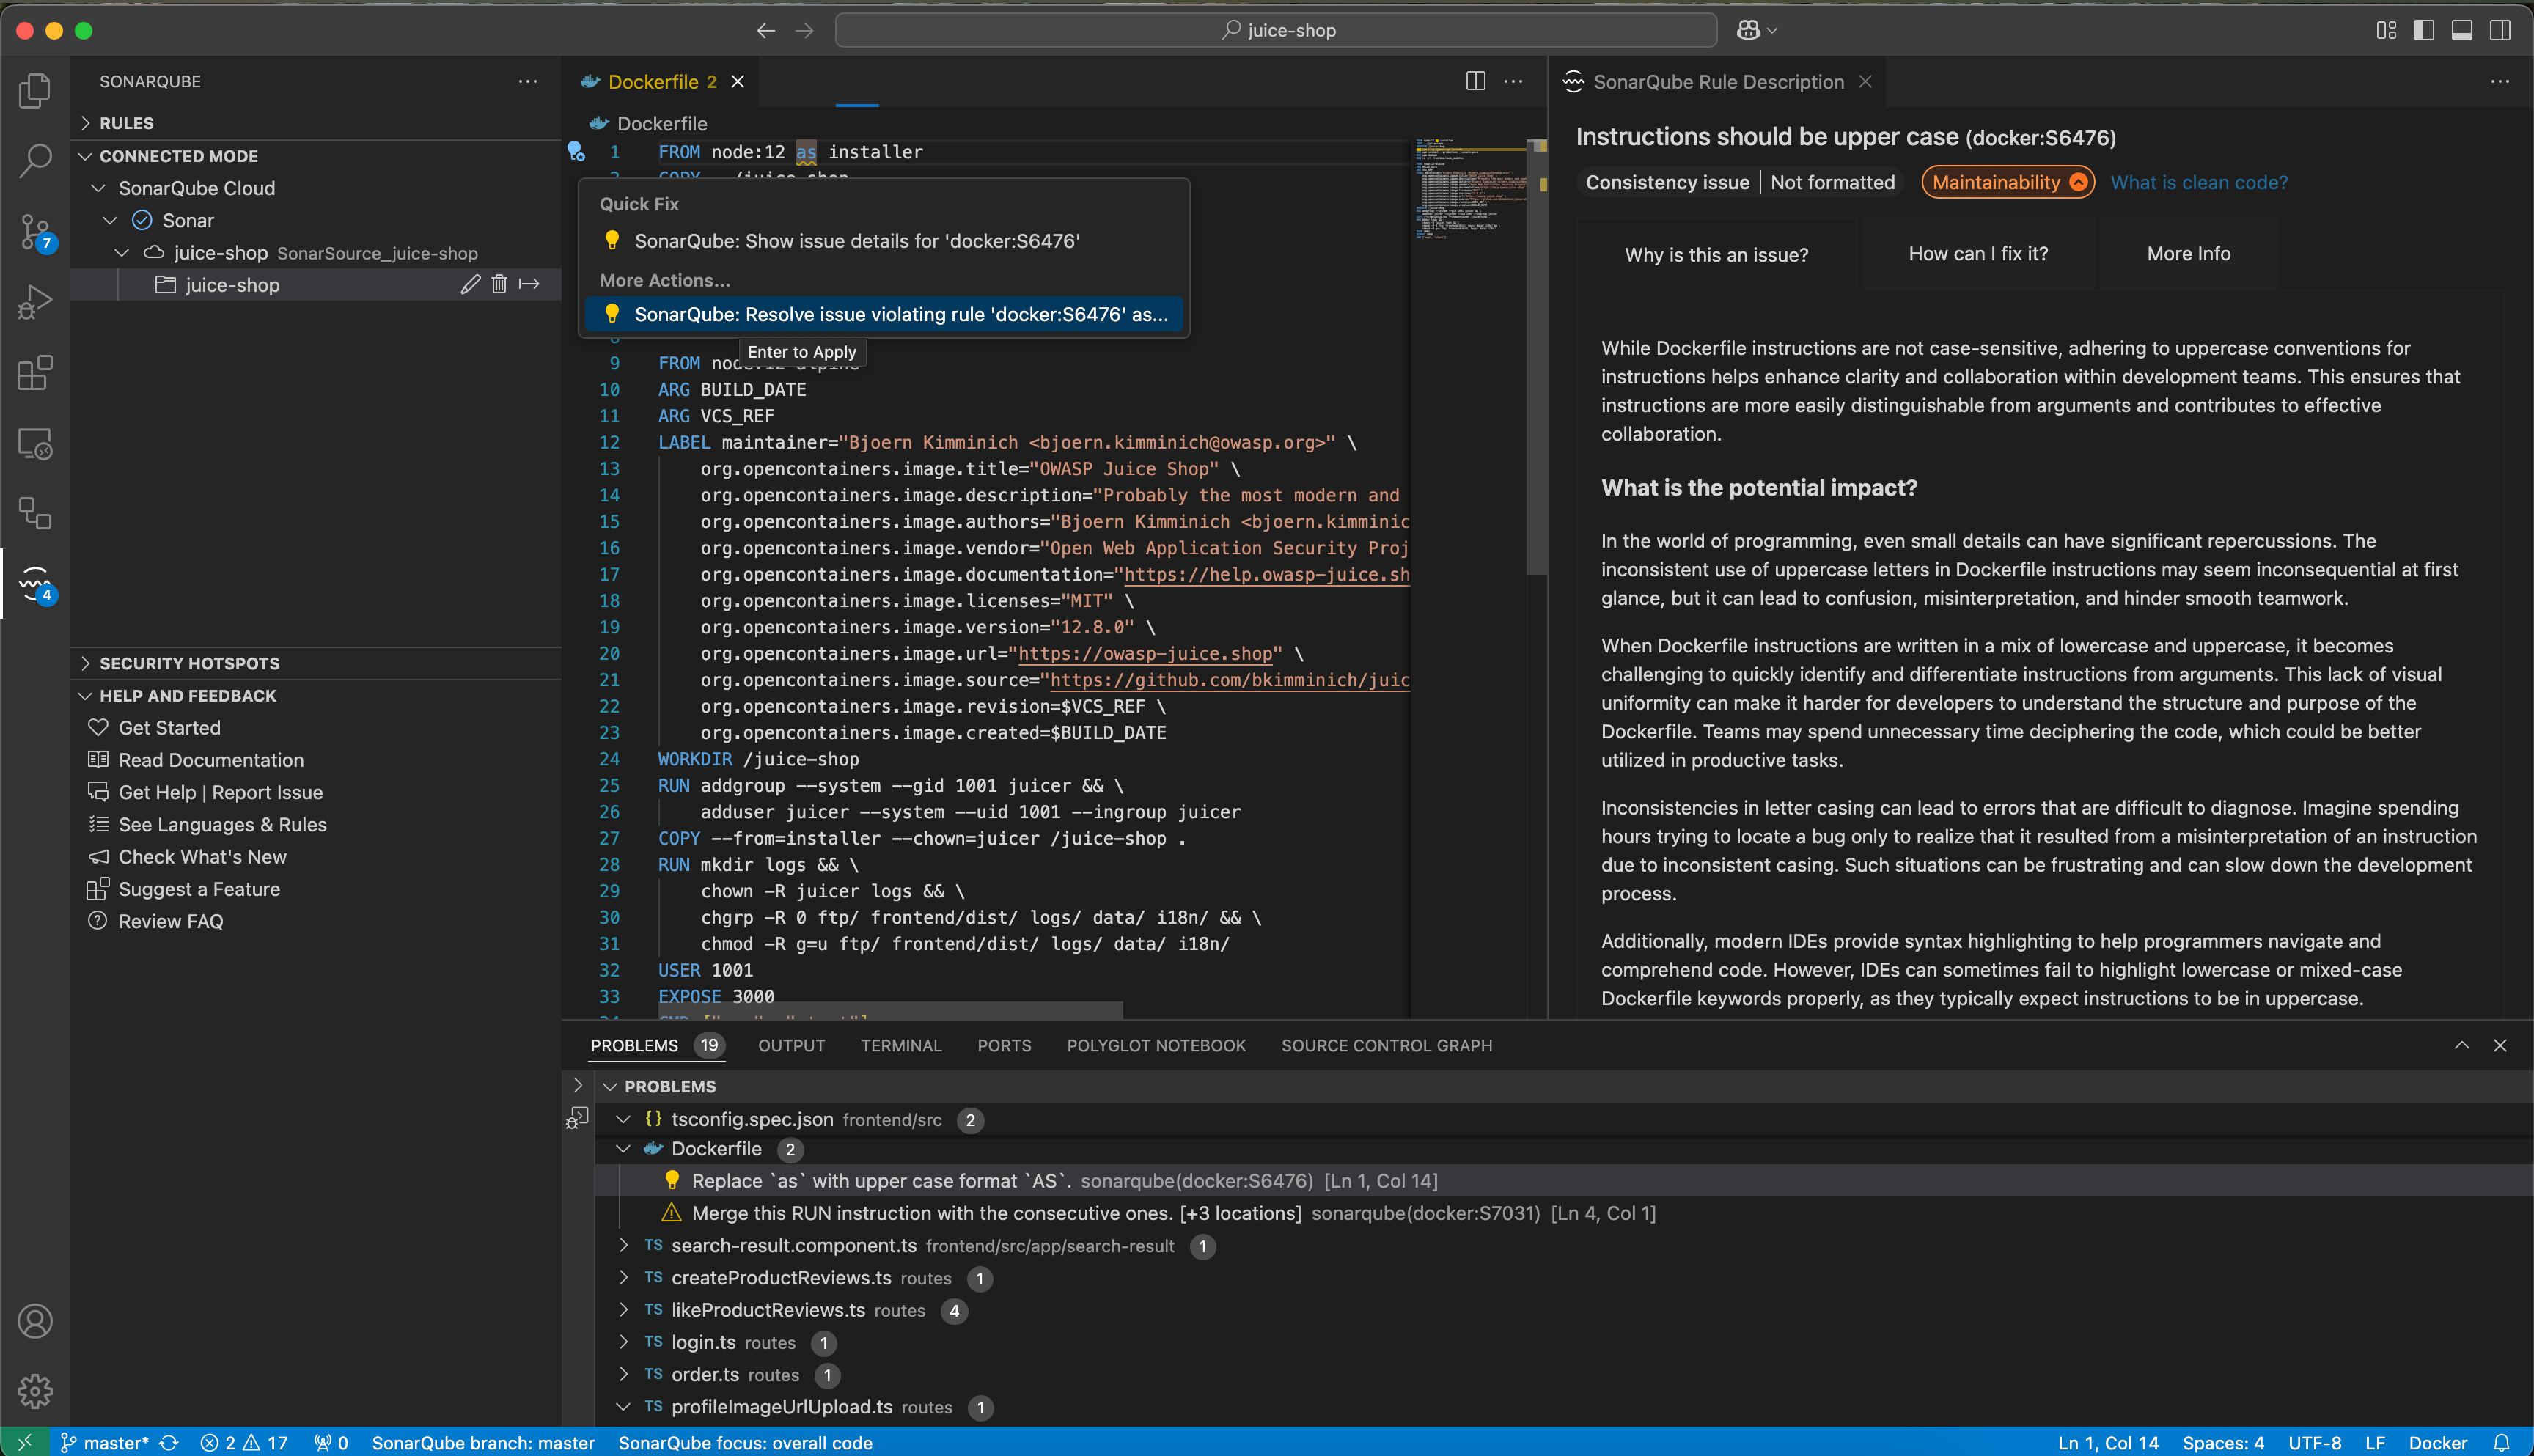Toggle bottom panel layout button

(x=2462, y=30)
